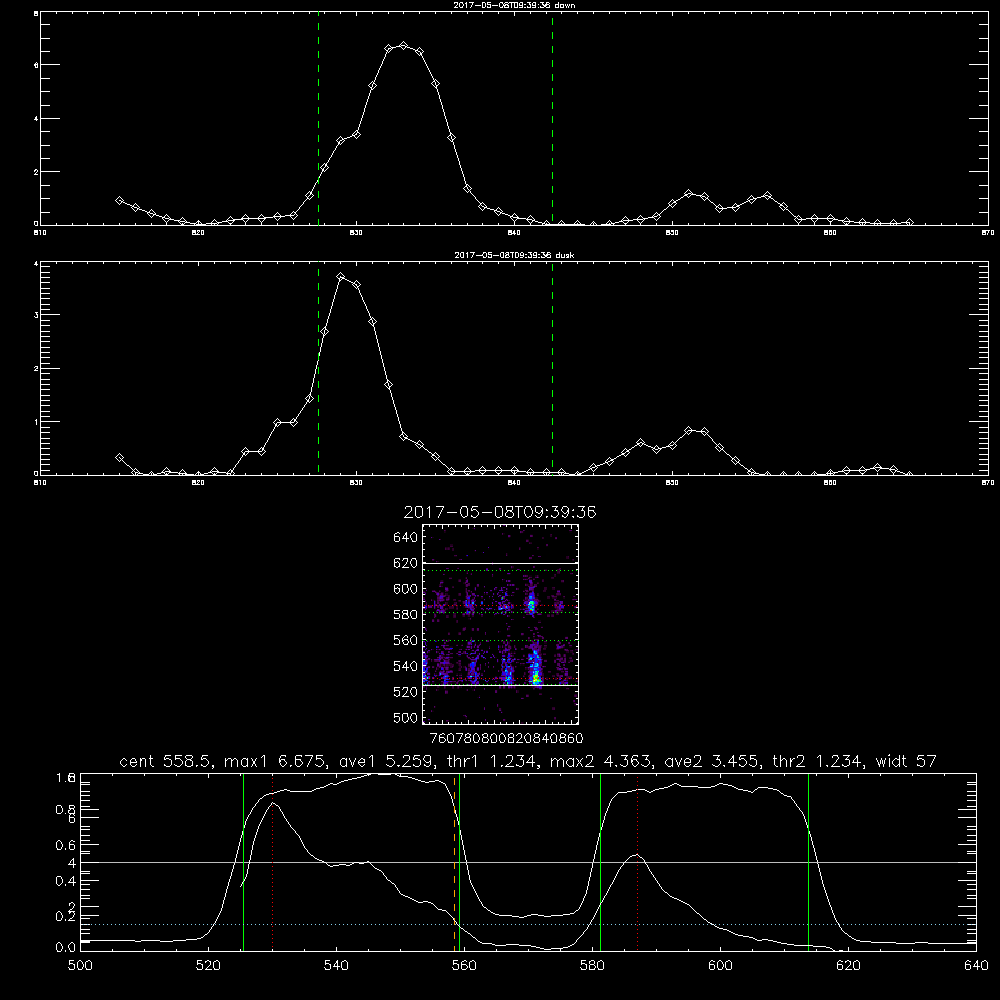This screenshot has width=1000, height=1000.
Task: Click the bottom profile plot x-axis label 580
Action: point(592,966)
